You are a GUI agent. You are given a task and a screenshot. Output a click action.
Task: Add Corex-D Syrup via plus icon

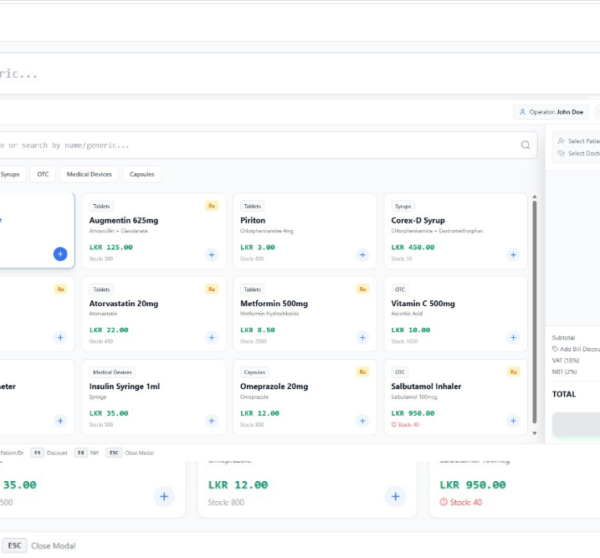tap(513, 254)
